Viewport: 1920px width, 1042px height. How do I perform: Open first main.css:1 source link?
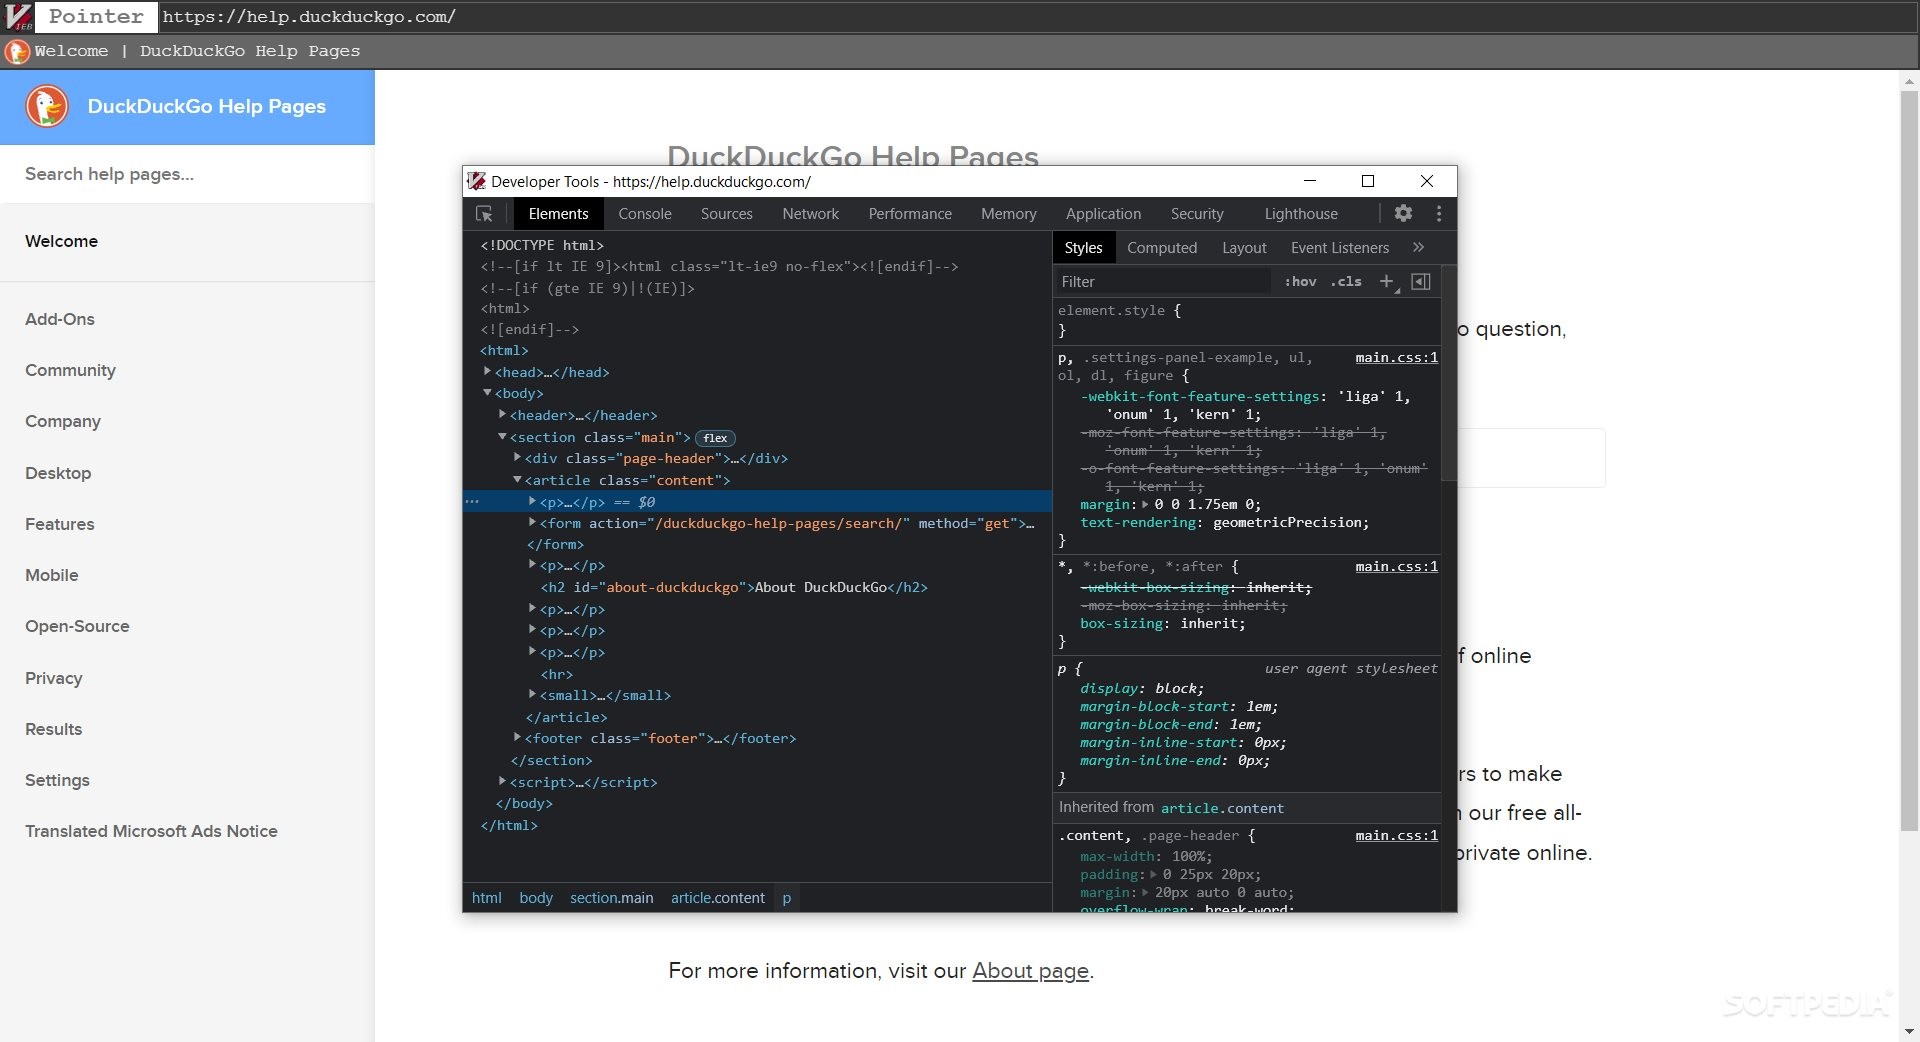pos(1396,358)
